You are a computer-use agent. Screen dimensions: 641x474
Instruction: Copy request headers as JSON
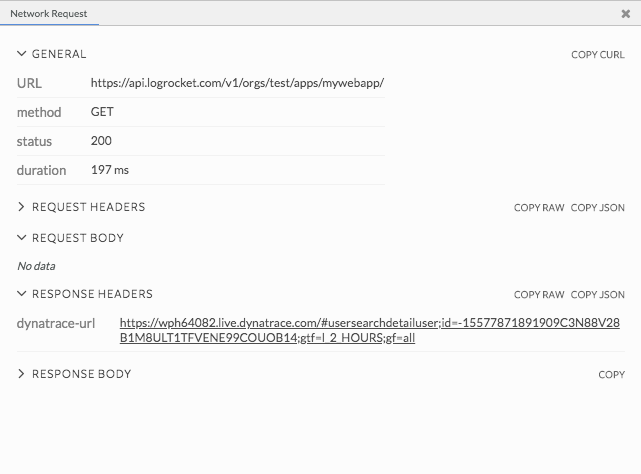(598, 208)
